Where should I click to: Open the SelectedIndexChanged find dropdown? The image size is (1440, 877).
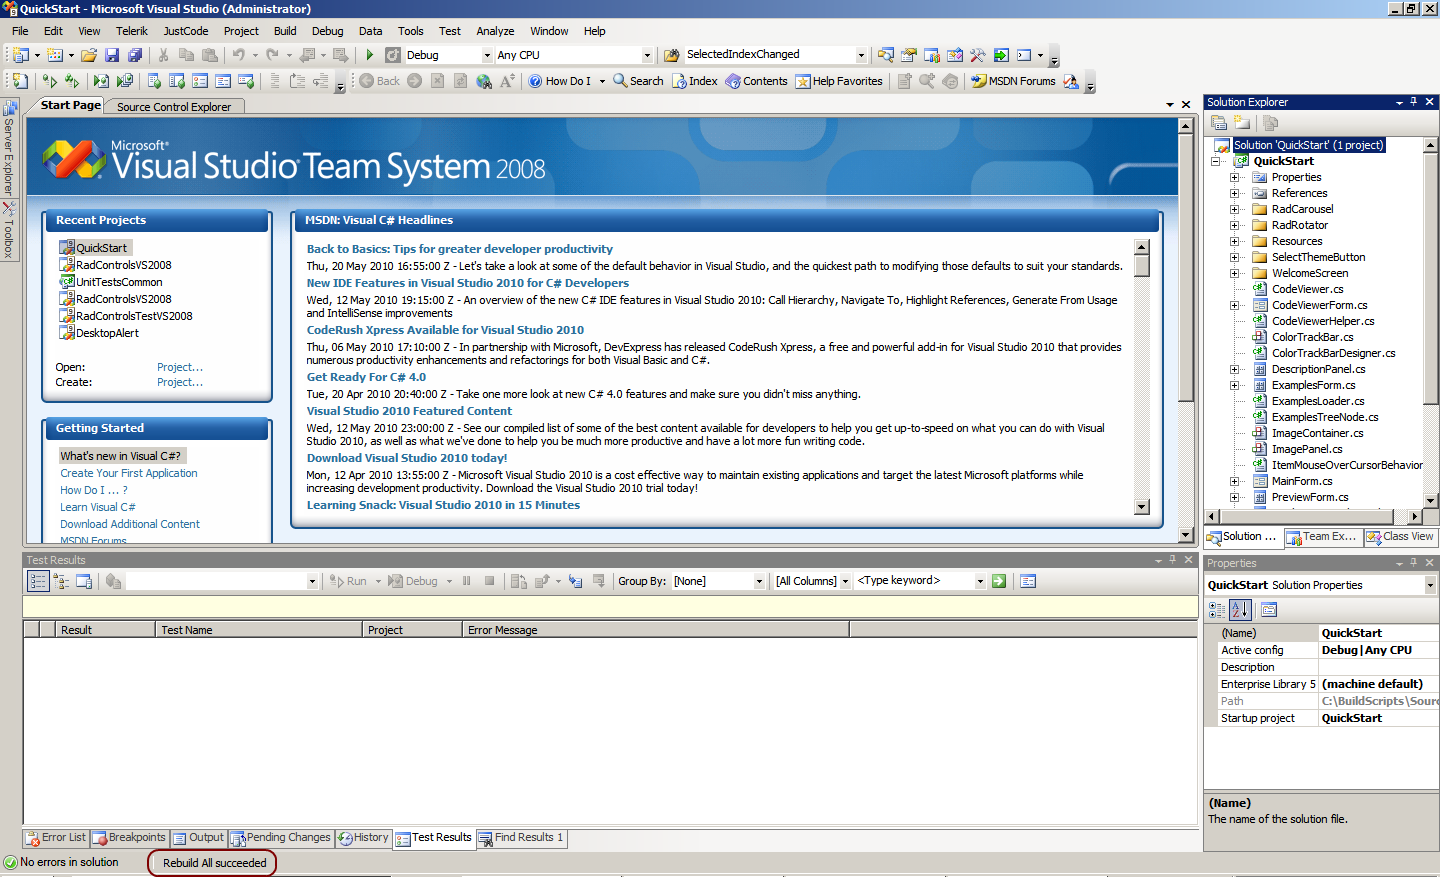(861, 55)
